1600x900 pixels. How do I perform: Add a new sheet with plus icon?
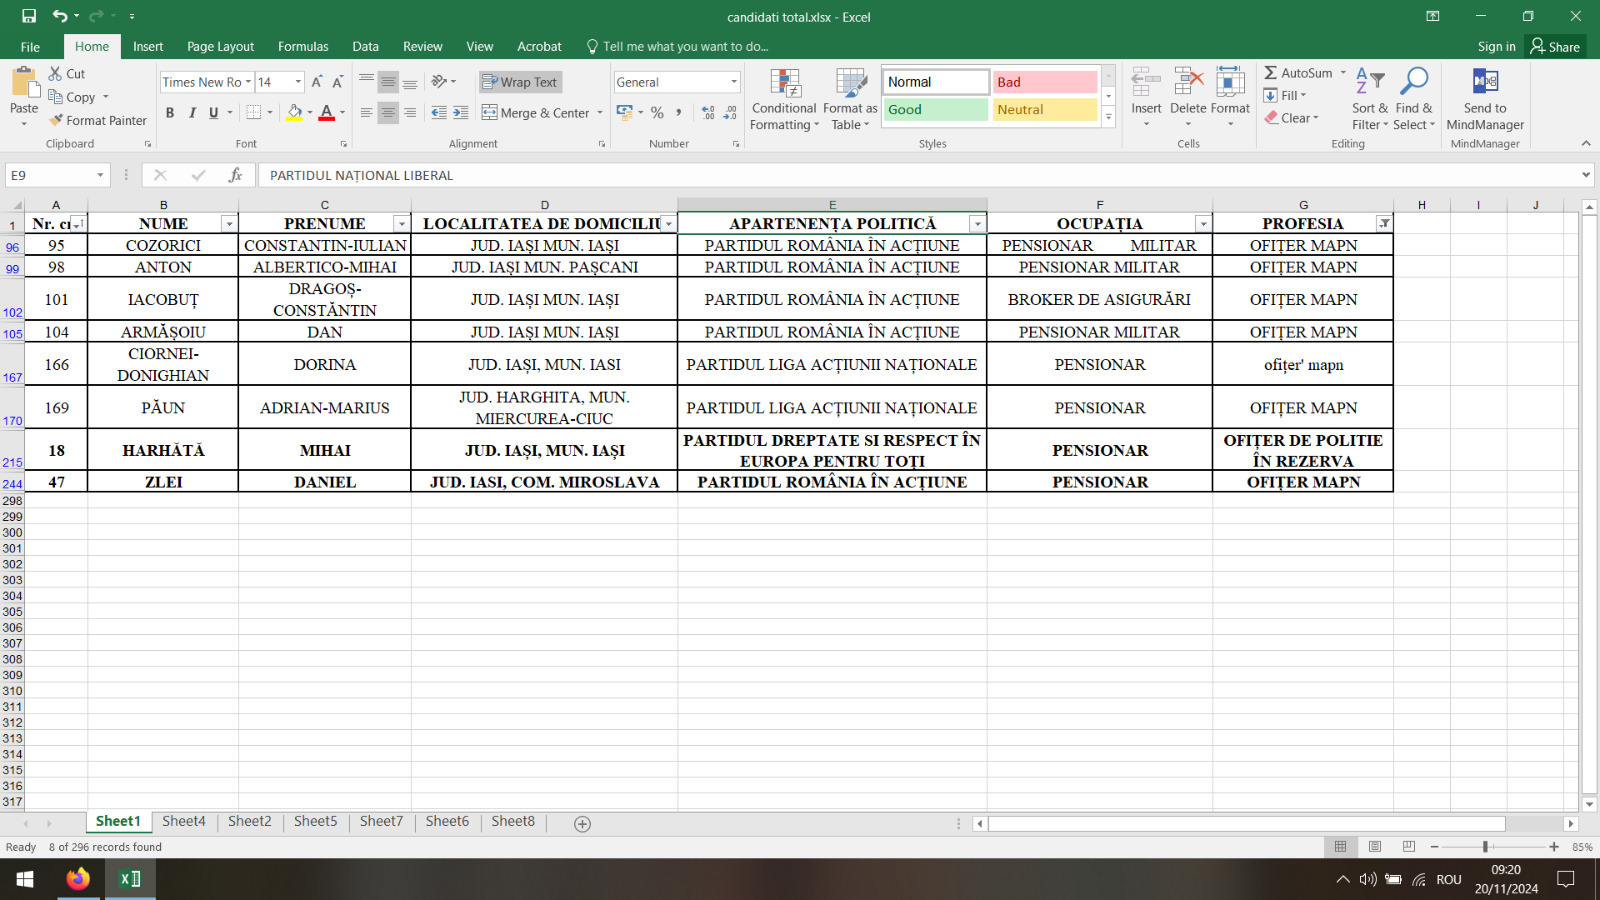[582, 823]
